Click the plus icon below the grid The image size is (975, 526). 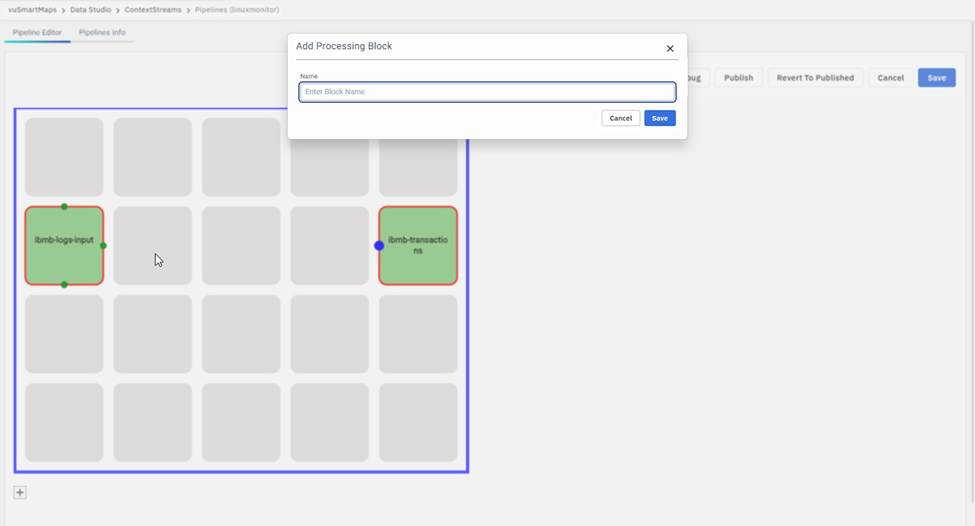[20, 492]
